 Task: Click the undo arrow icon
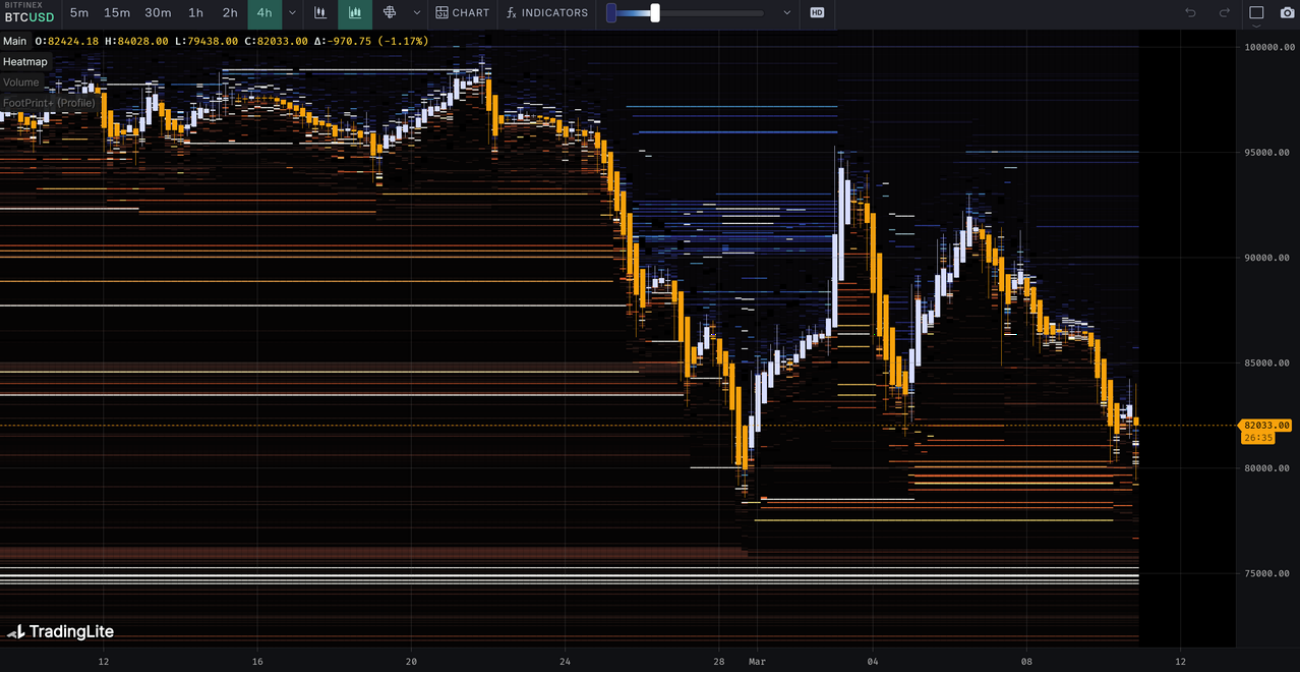1190,13
